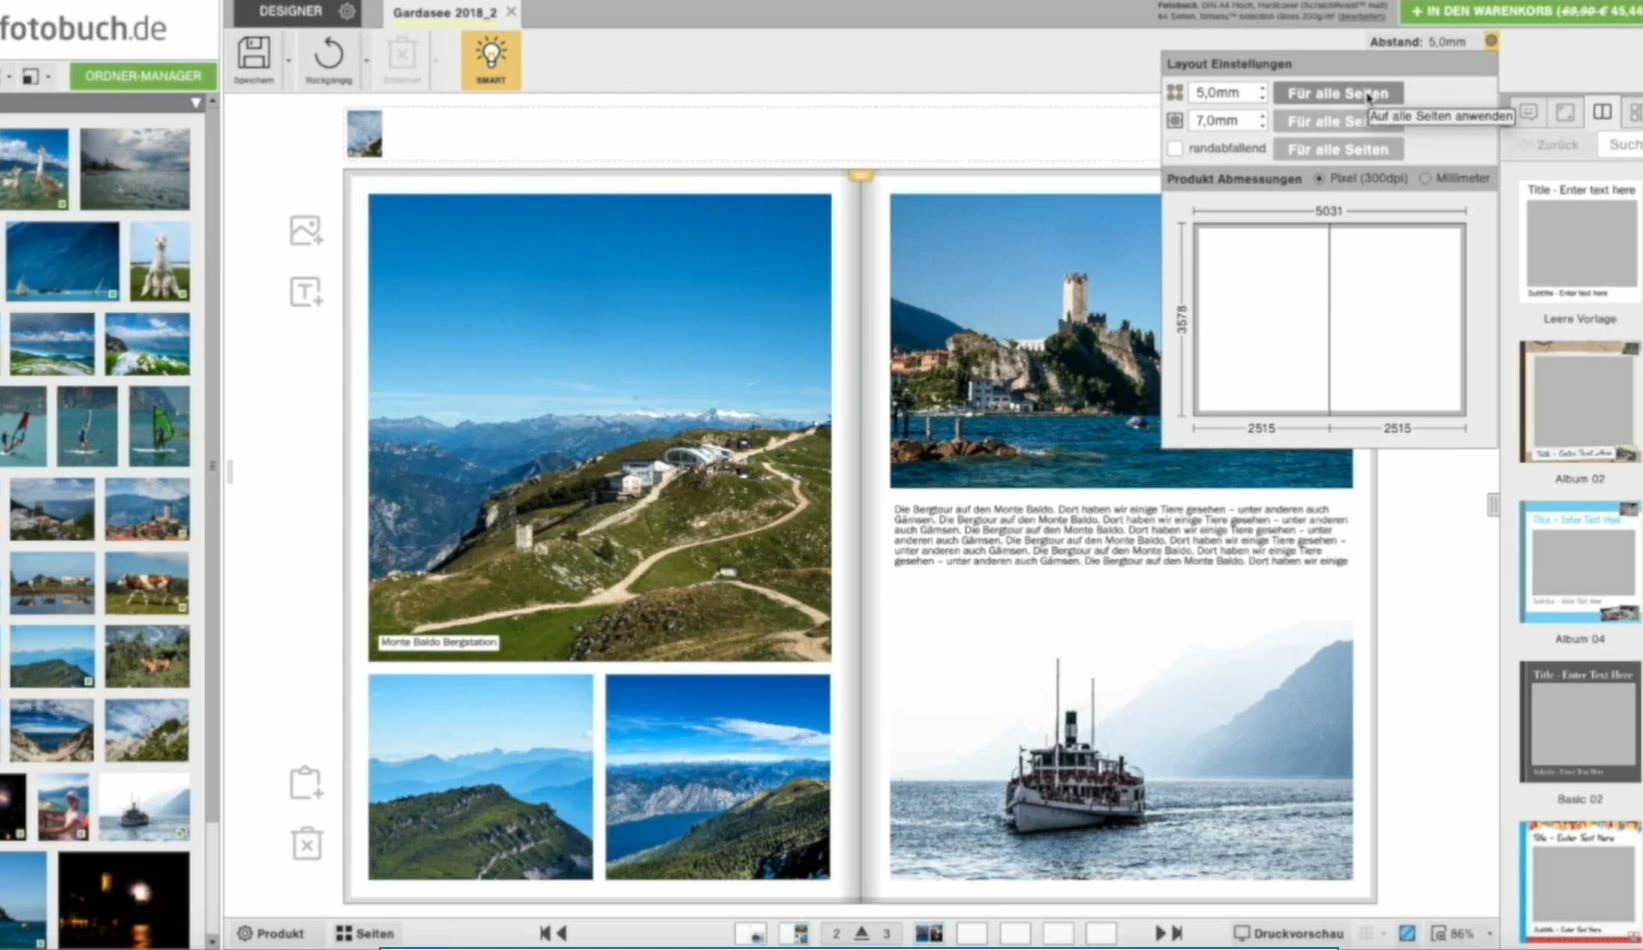1643x950 pixels.
Task: Click the Ordner-Manager button
Action: [142, 76]
